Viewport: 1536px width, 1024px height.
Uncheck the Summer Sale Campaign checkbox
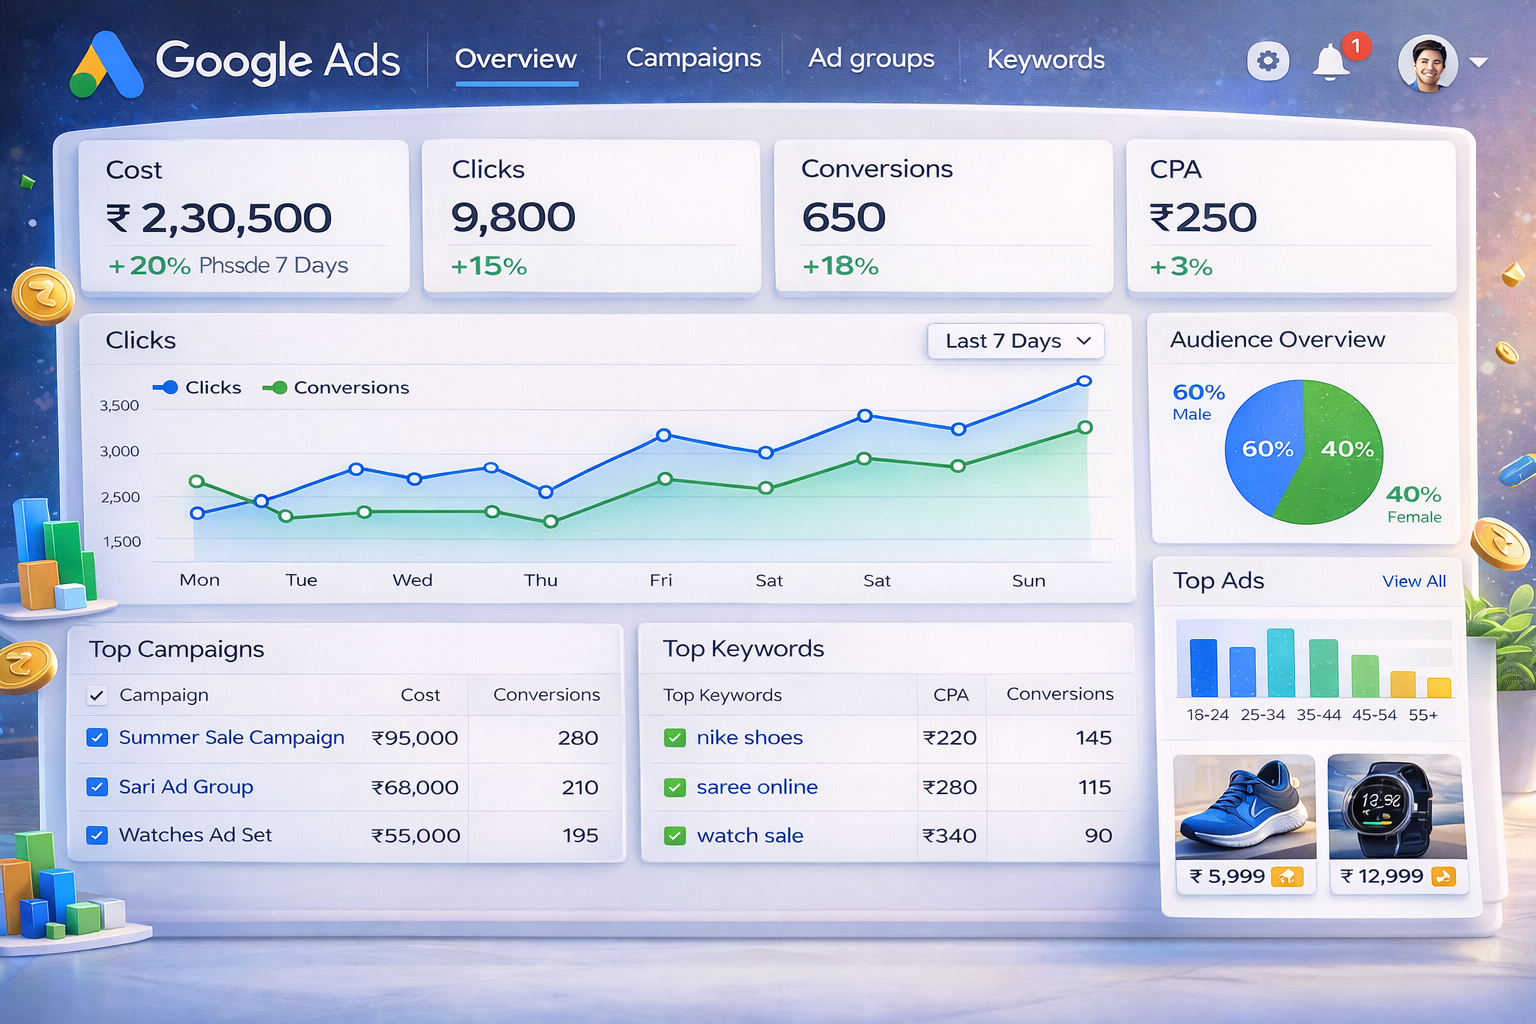(x=97, y=738)
